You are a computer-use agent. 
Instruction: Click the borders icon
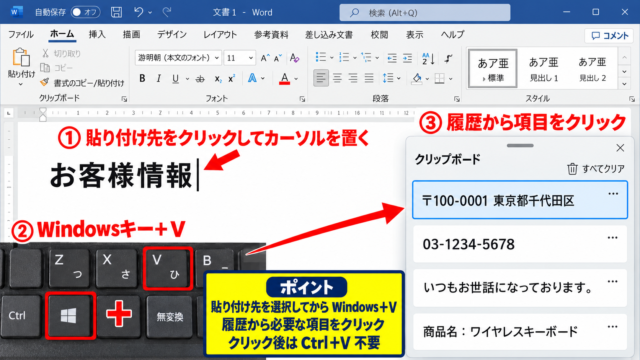pyautogui.click(x=440, y=78)
